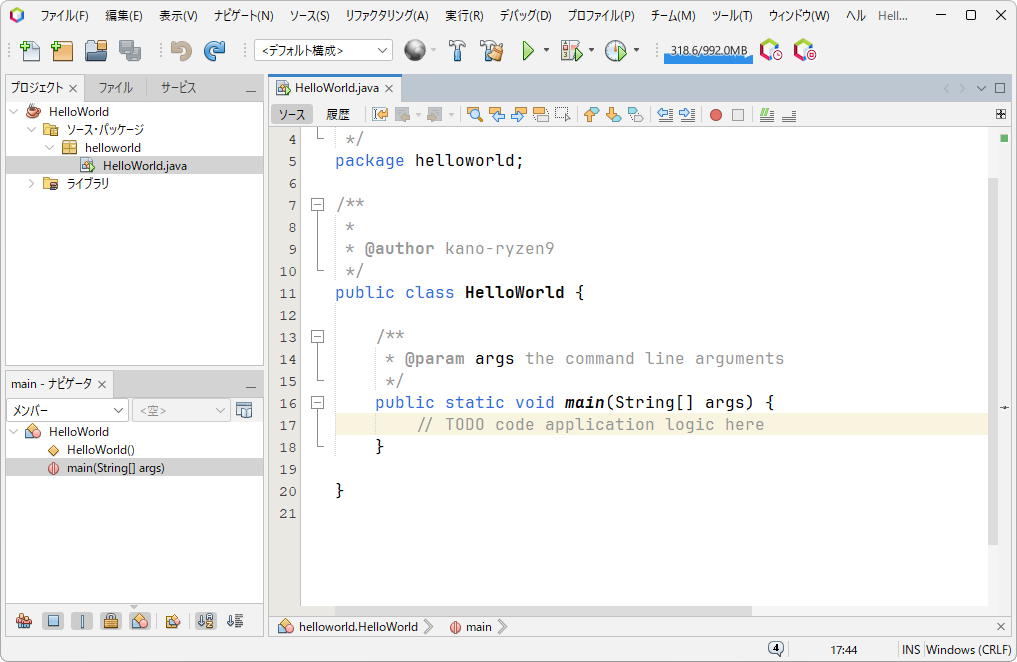Start macro recording with red circle
This screenshot has width=1017, height=662.
click(716, 115)
